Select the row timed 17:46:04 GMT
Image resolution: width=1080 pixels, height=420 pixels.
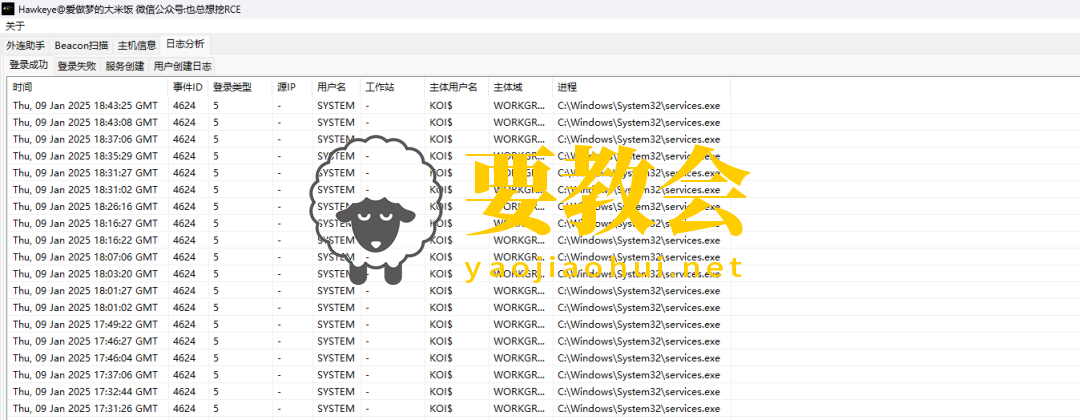point(368,358)
